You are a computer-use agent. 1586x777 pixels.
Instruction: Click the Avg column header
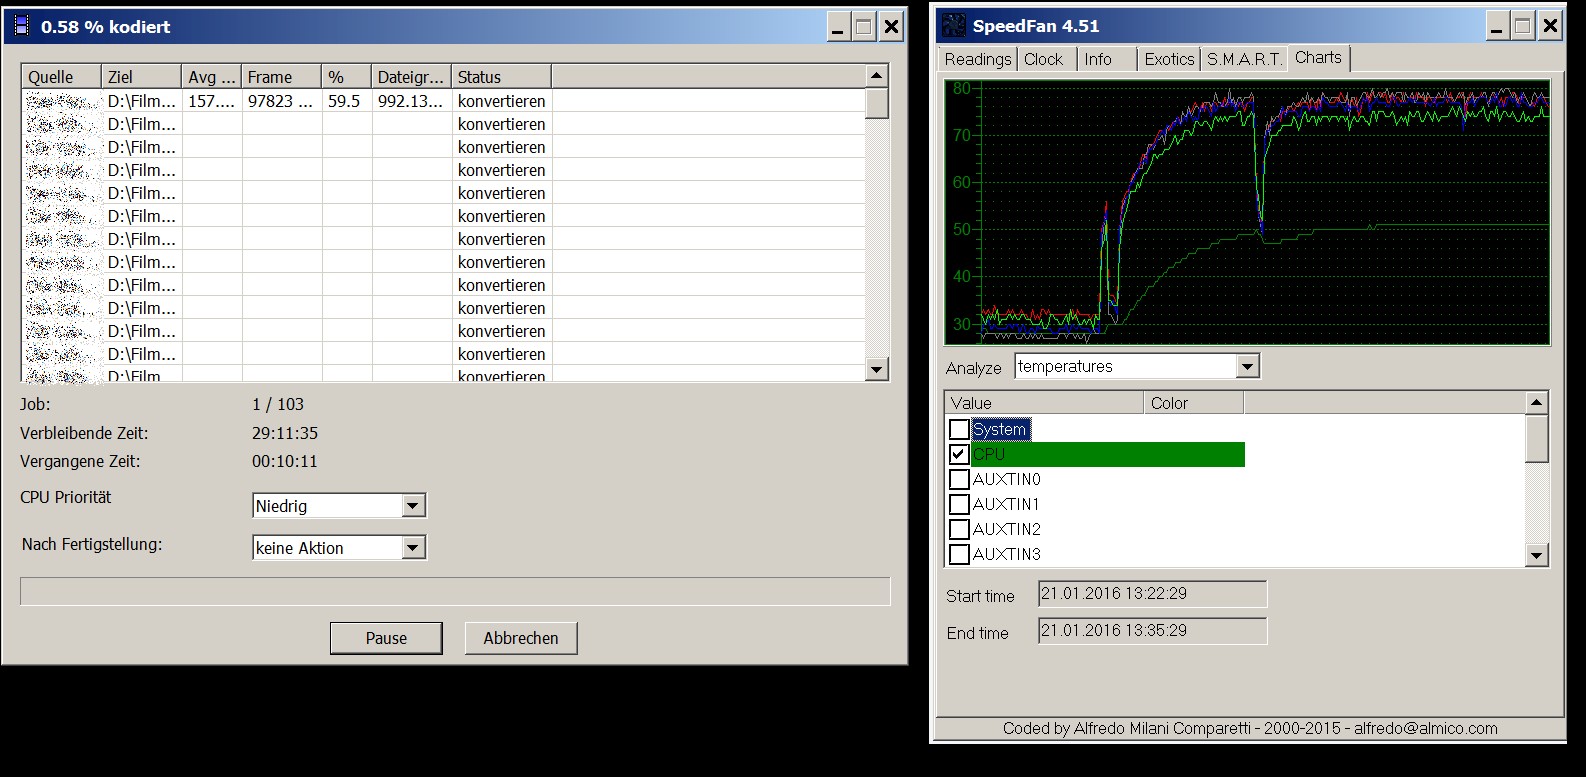(x=211, y=77)
